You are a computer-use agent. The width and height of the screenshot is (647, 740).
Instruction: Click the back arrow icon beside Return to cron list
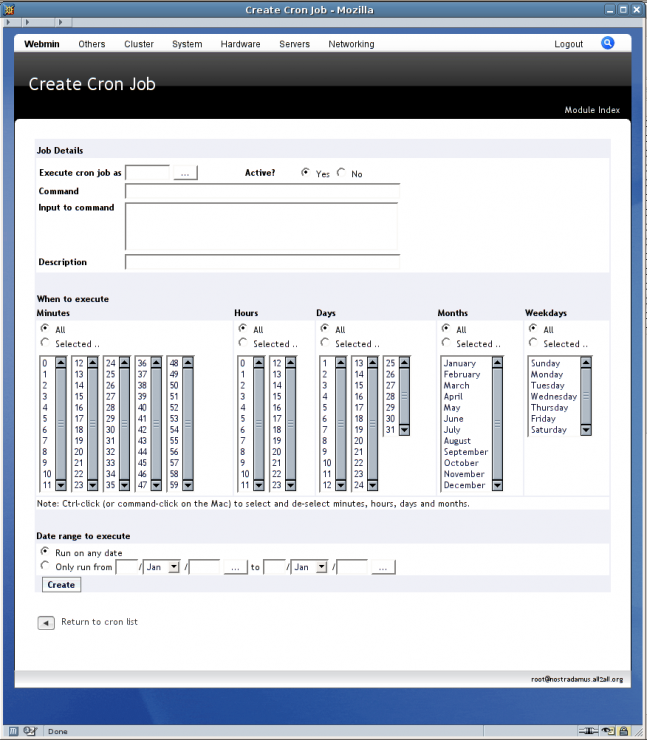(x=46, y=623)
